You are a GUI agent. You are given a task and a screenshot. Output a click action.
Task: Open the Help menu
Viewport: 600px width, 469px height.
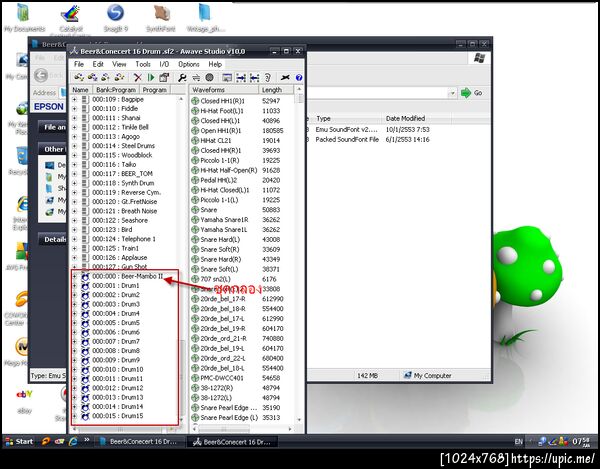coord(215,64)
